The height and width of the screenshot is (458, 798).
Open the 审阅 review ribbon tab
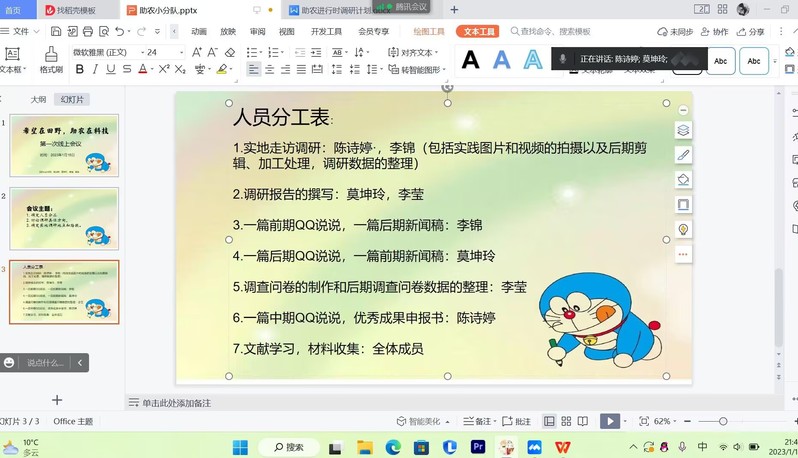tap(258, 32)
